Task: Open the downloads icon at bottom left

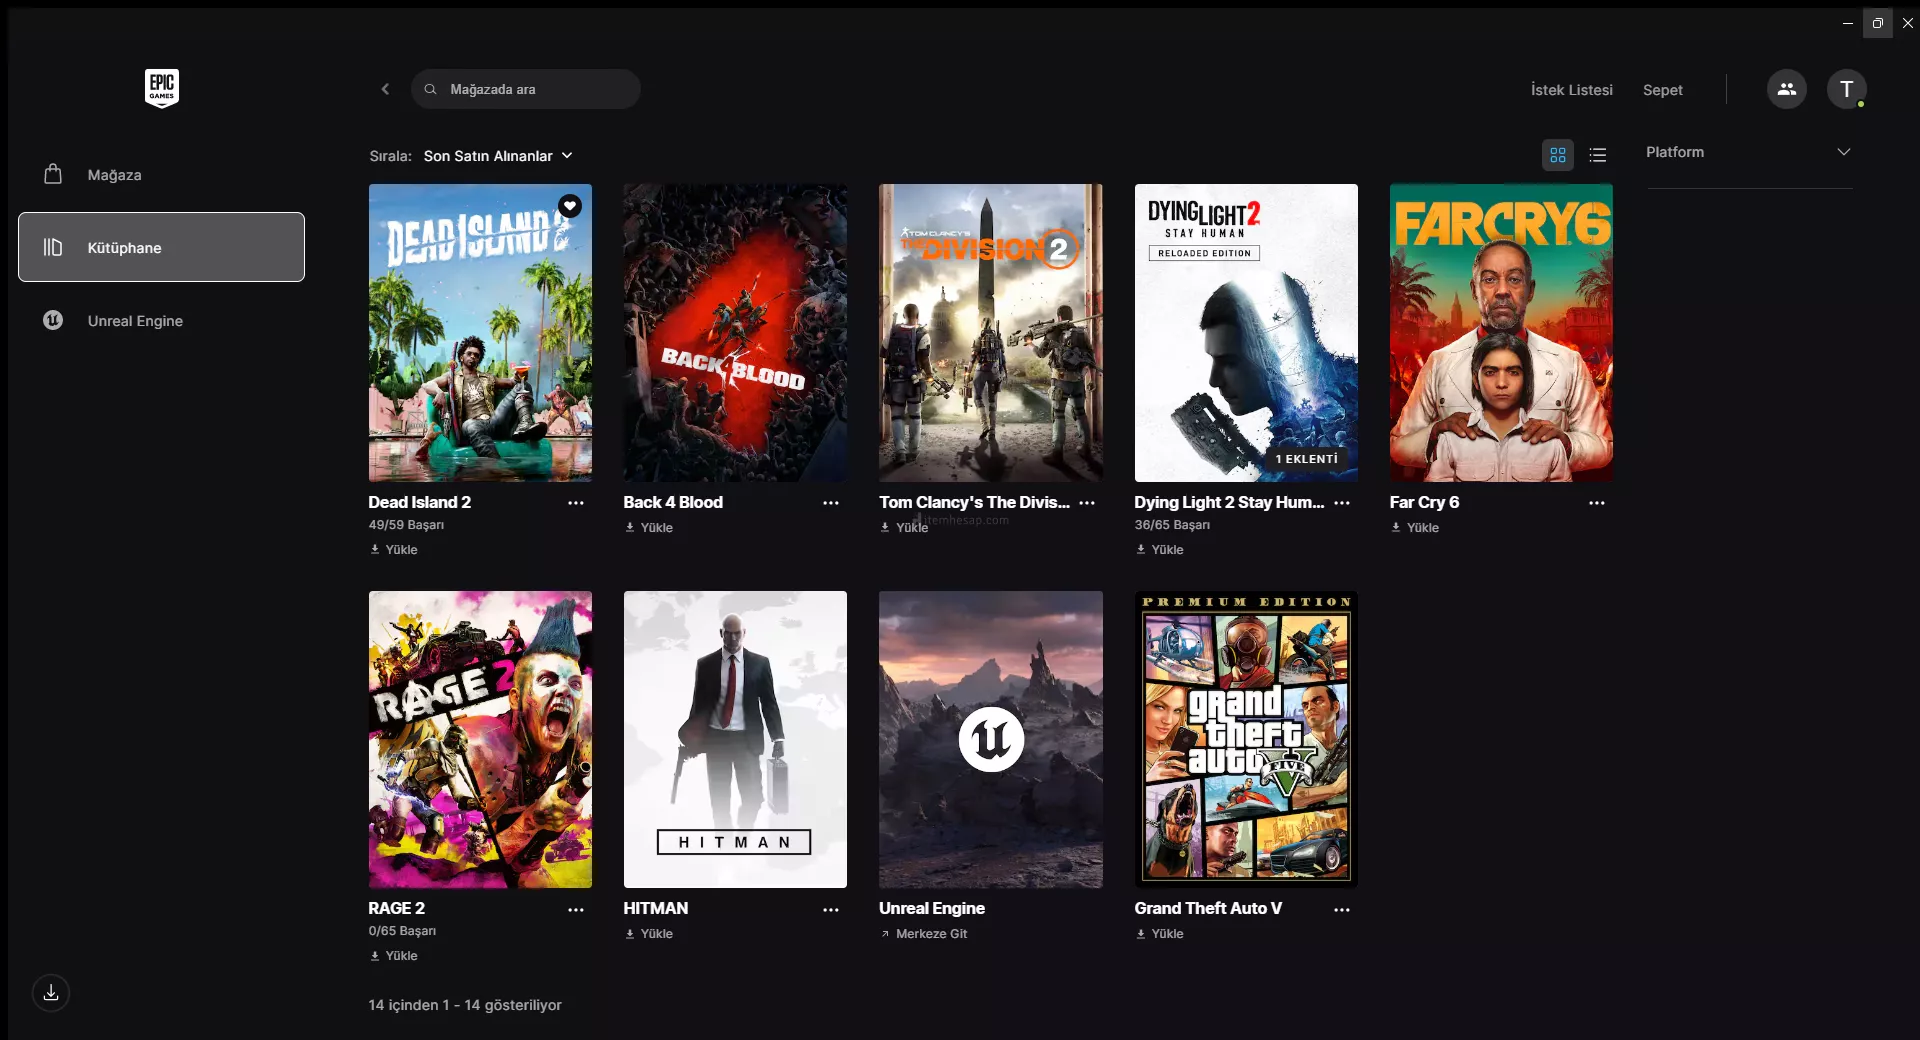Action: point(51,993)
